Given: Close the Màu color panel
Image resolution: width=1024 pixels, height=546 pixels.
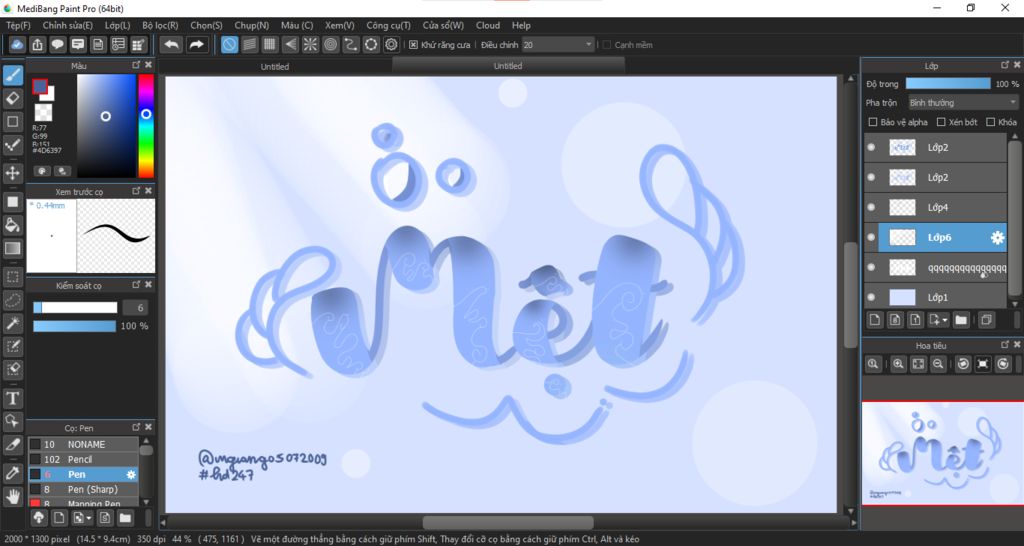Looking at the screenshot, I should [x=148, y=65].
